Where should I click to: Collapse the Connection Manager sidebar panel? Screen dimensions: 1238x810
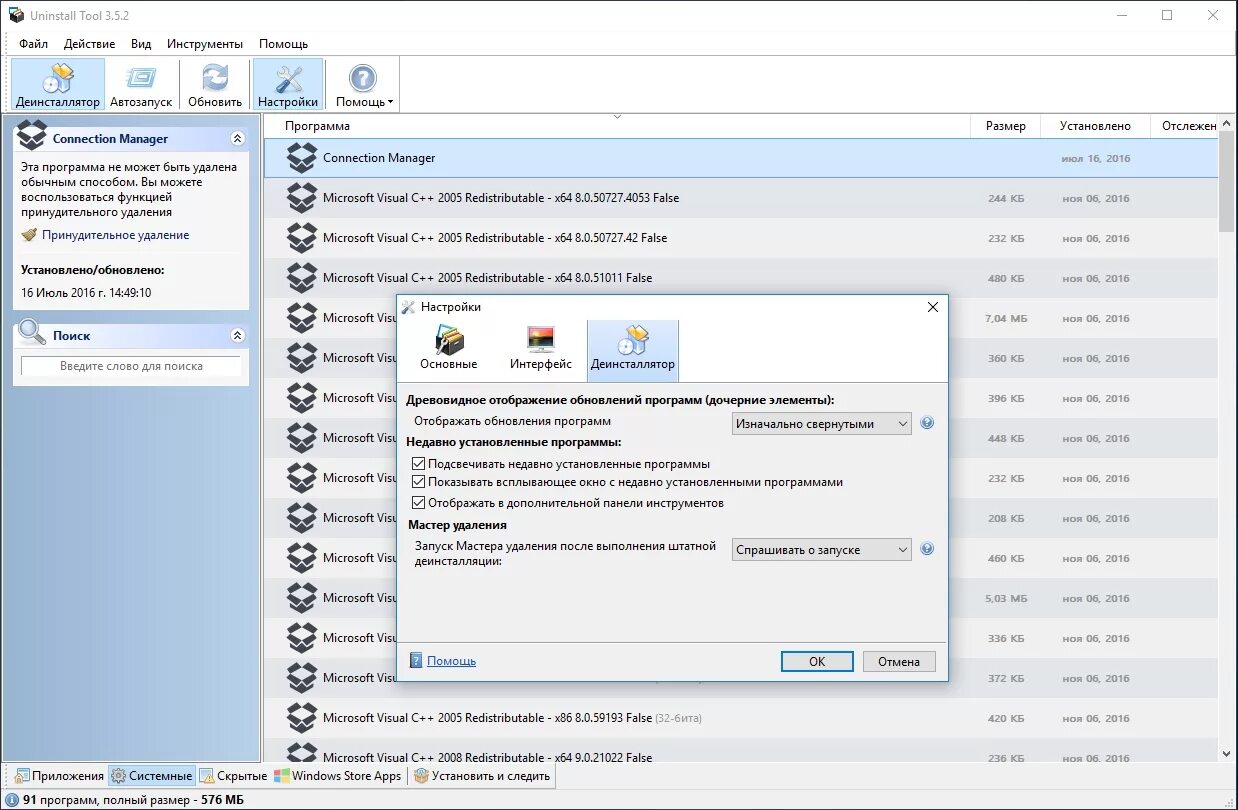pos(237,139)
